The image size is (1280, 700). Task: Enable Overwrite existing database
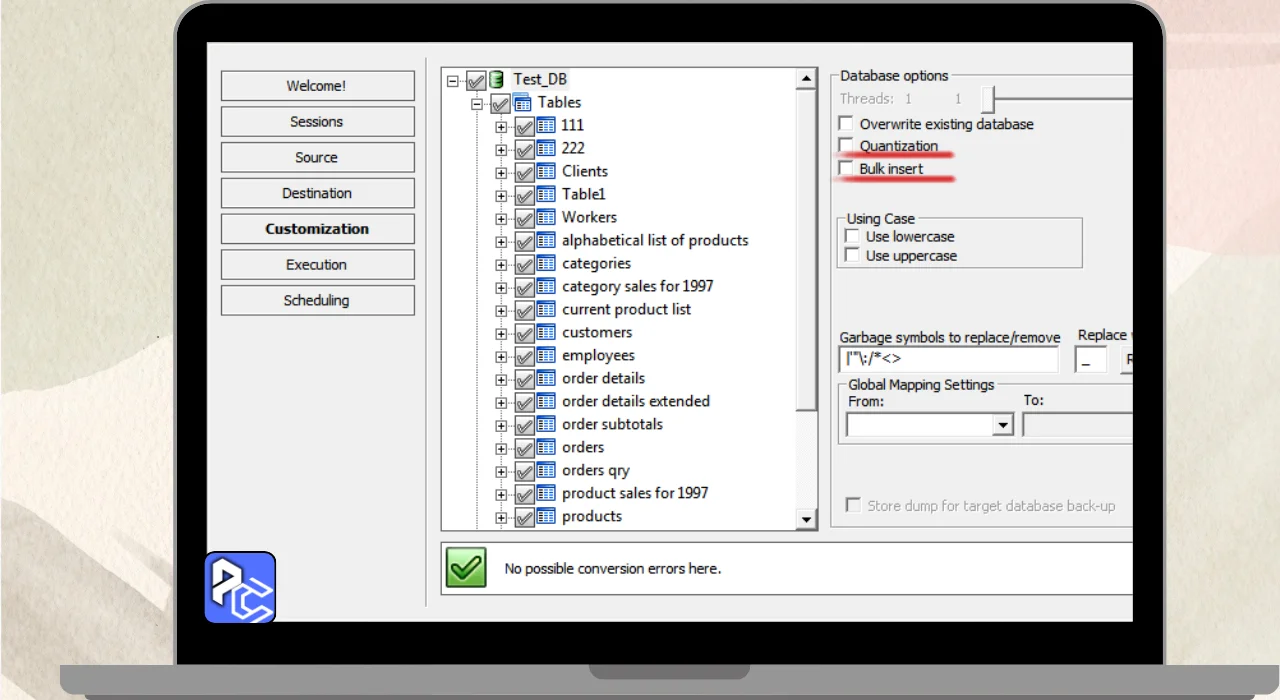pyautogui.click(x=847, y=124)
